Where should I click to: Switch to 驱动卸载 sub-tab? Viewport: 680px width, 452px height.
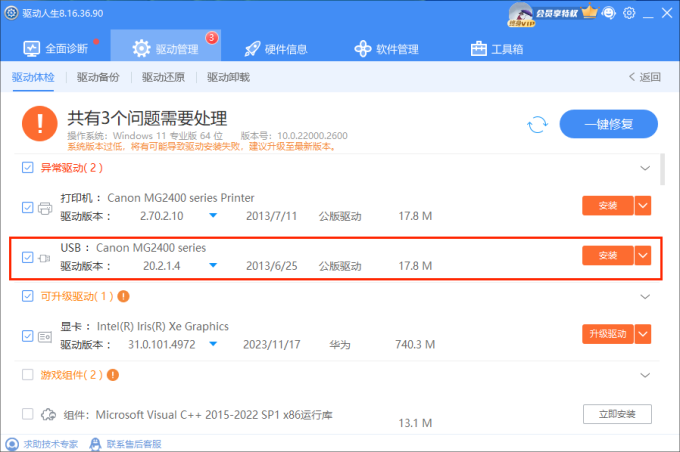[x=229, y=77]
